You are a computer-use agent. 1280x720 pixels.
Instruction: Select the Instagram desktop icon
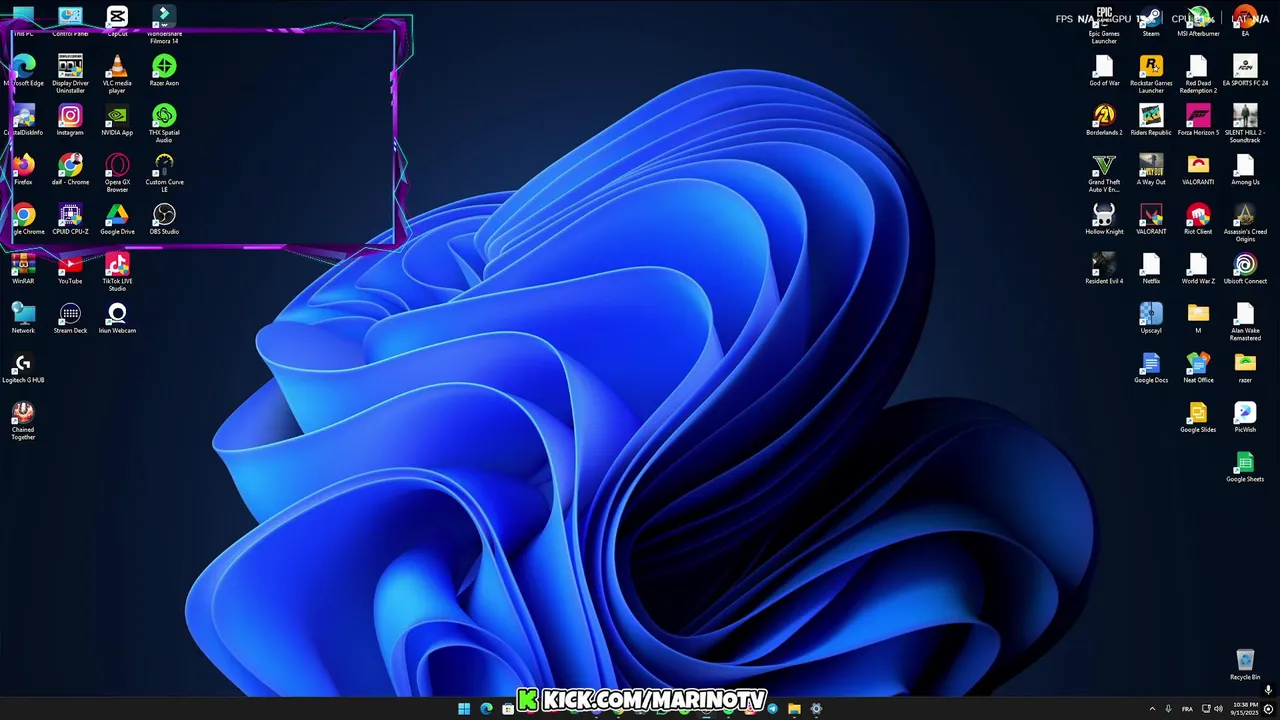click(70, 121)
